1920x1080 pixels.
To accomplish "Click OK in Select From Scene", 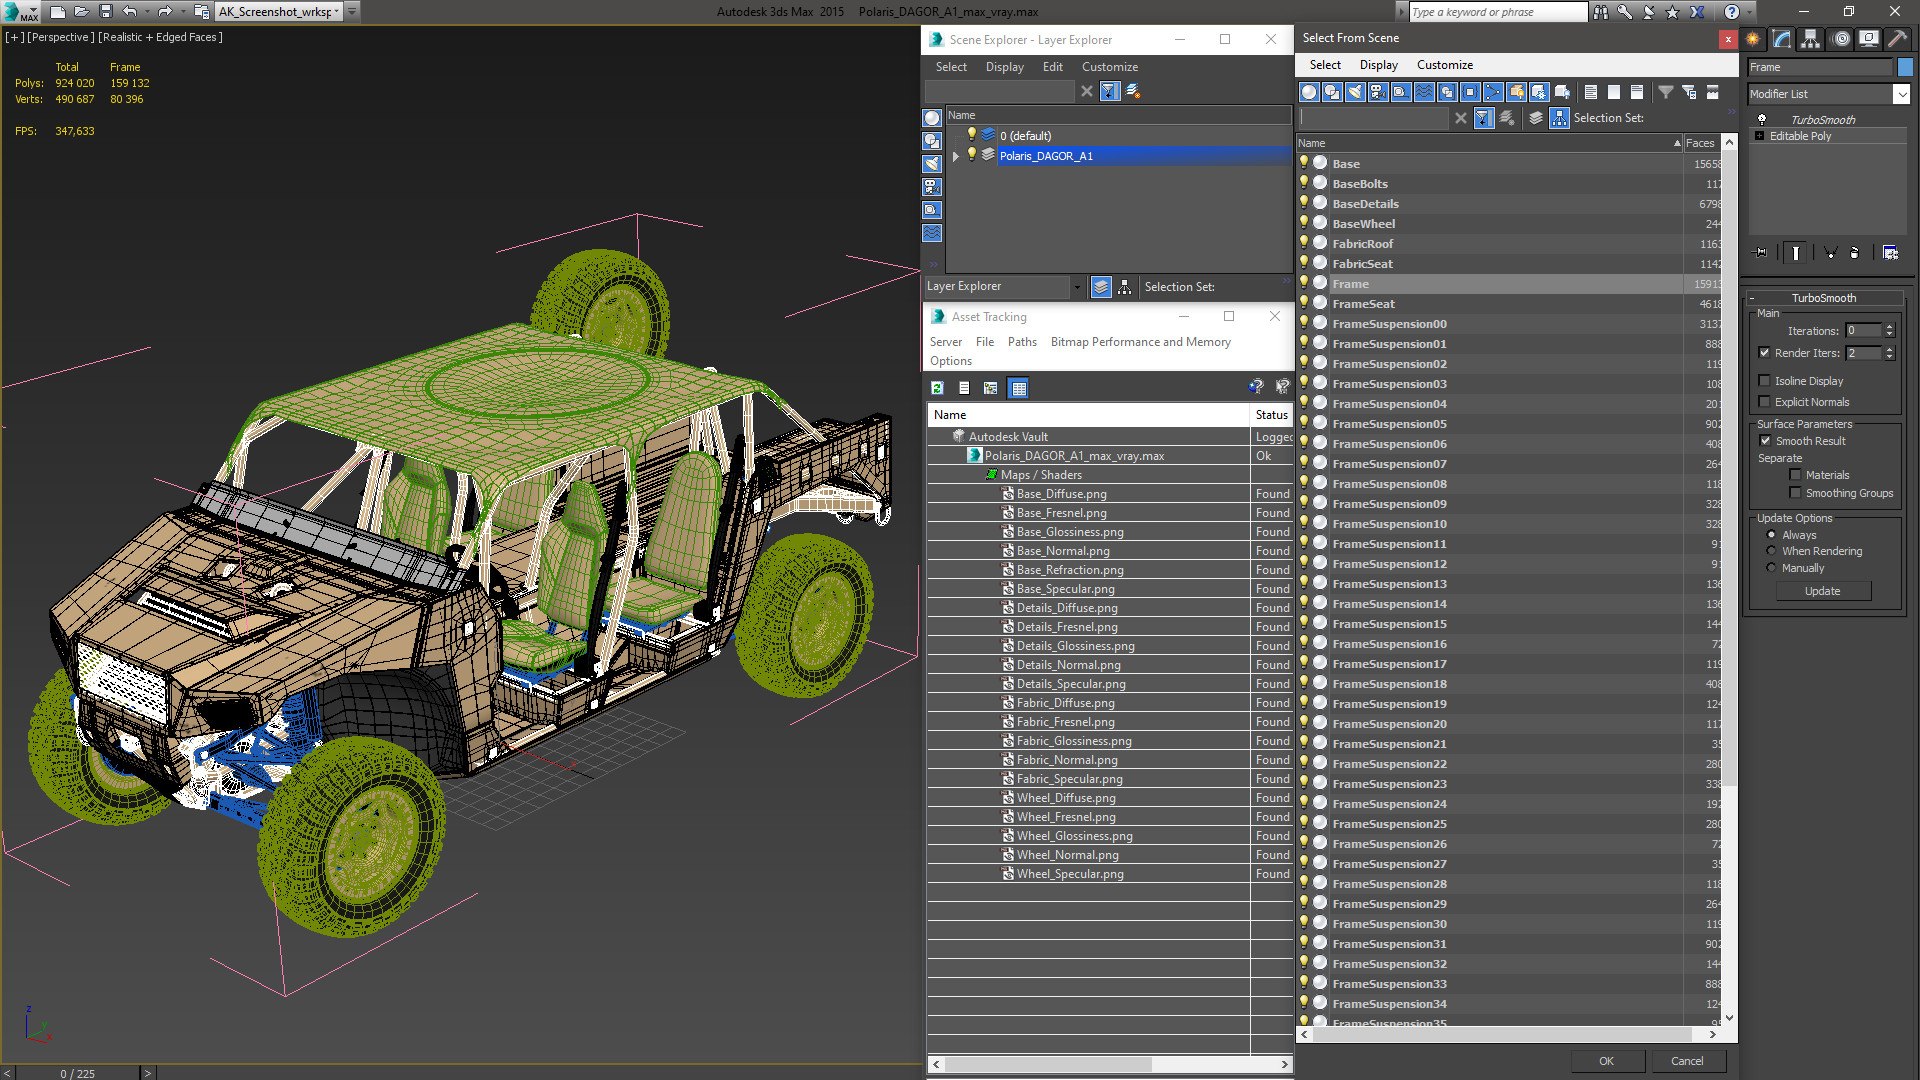I will tap(1606, 1061).
